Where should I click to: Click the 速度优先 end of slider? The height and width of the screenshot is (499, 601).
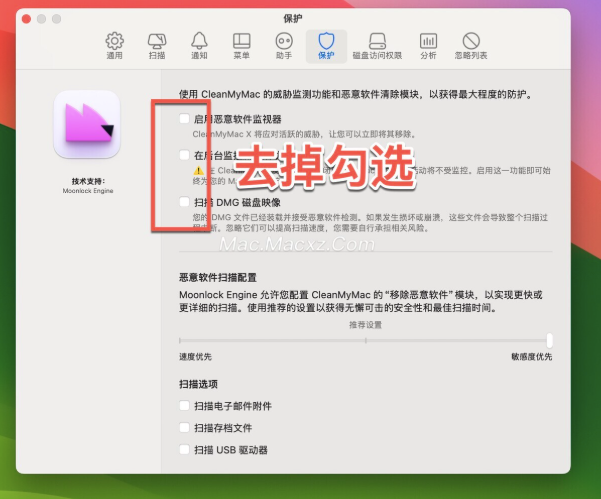[180, 340]
